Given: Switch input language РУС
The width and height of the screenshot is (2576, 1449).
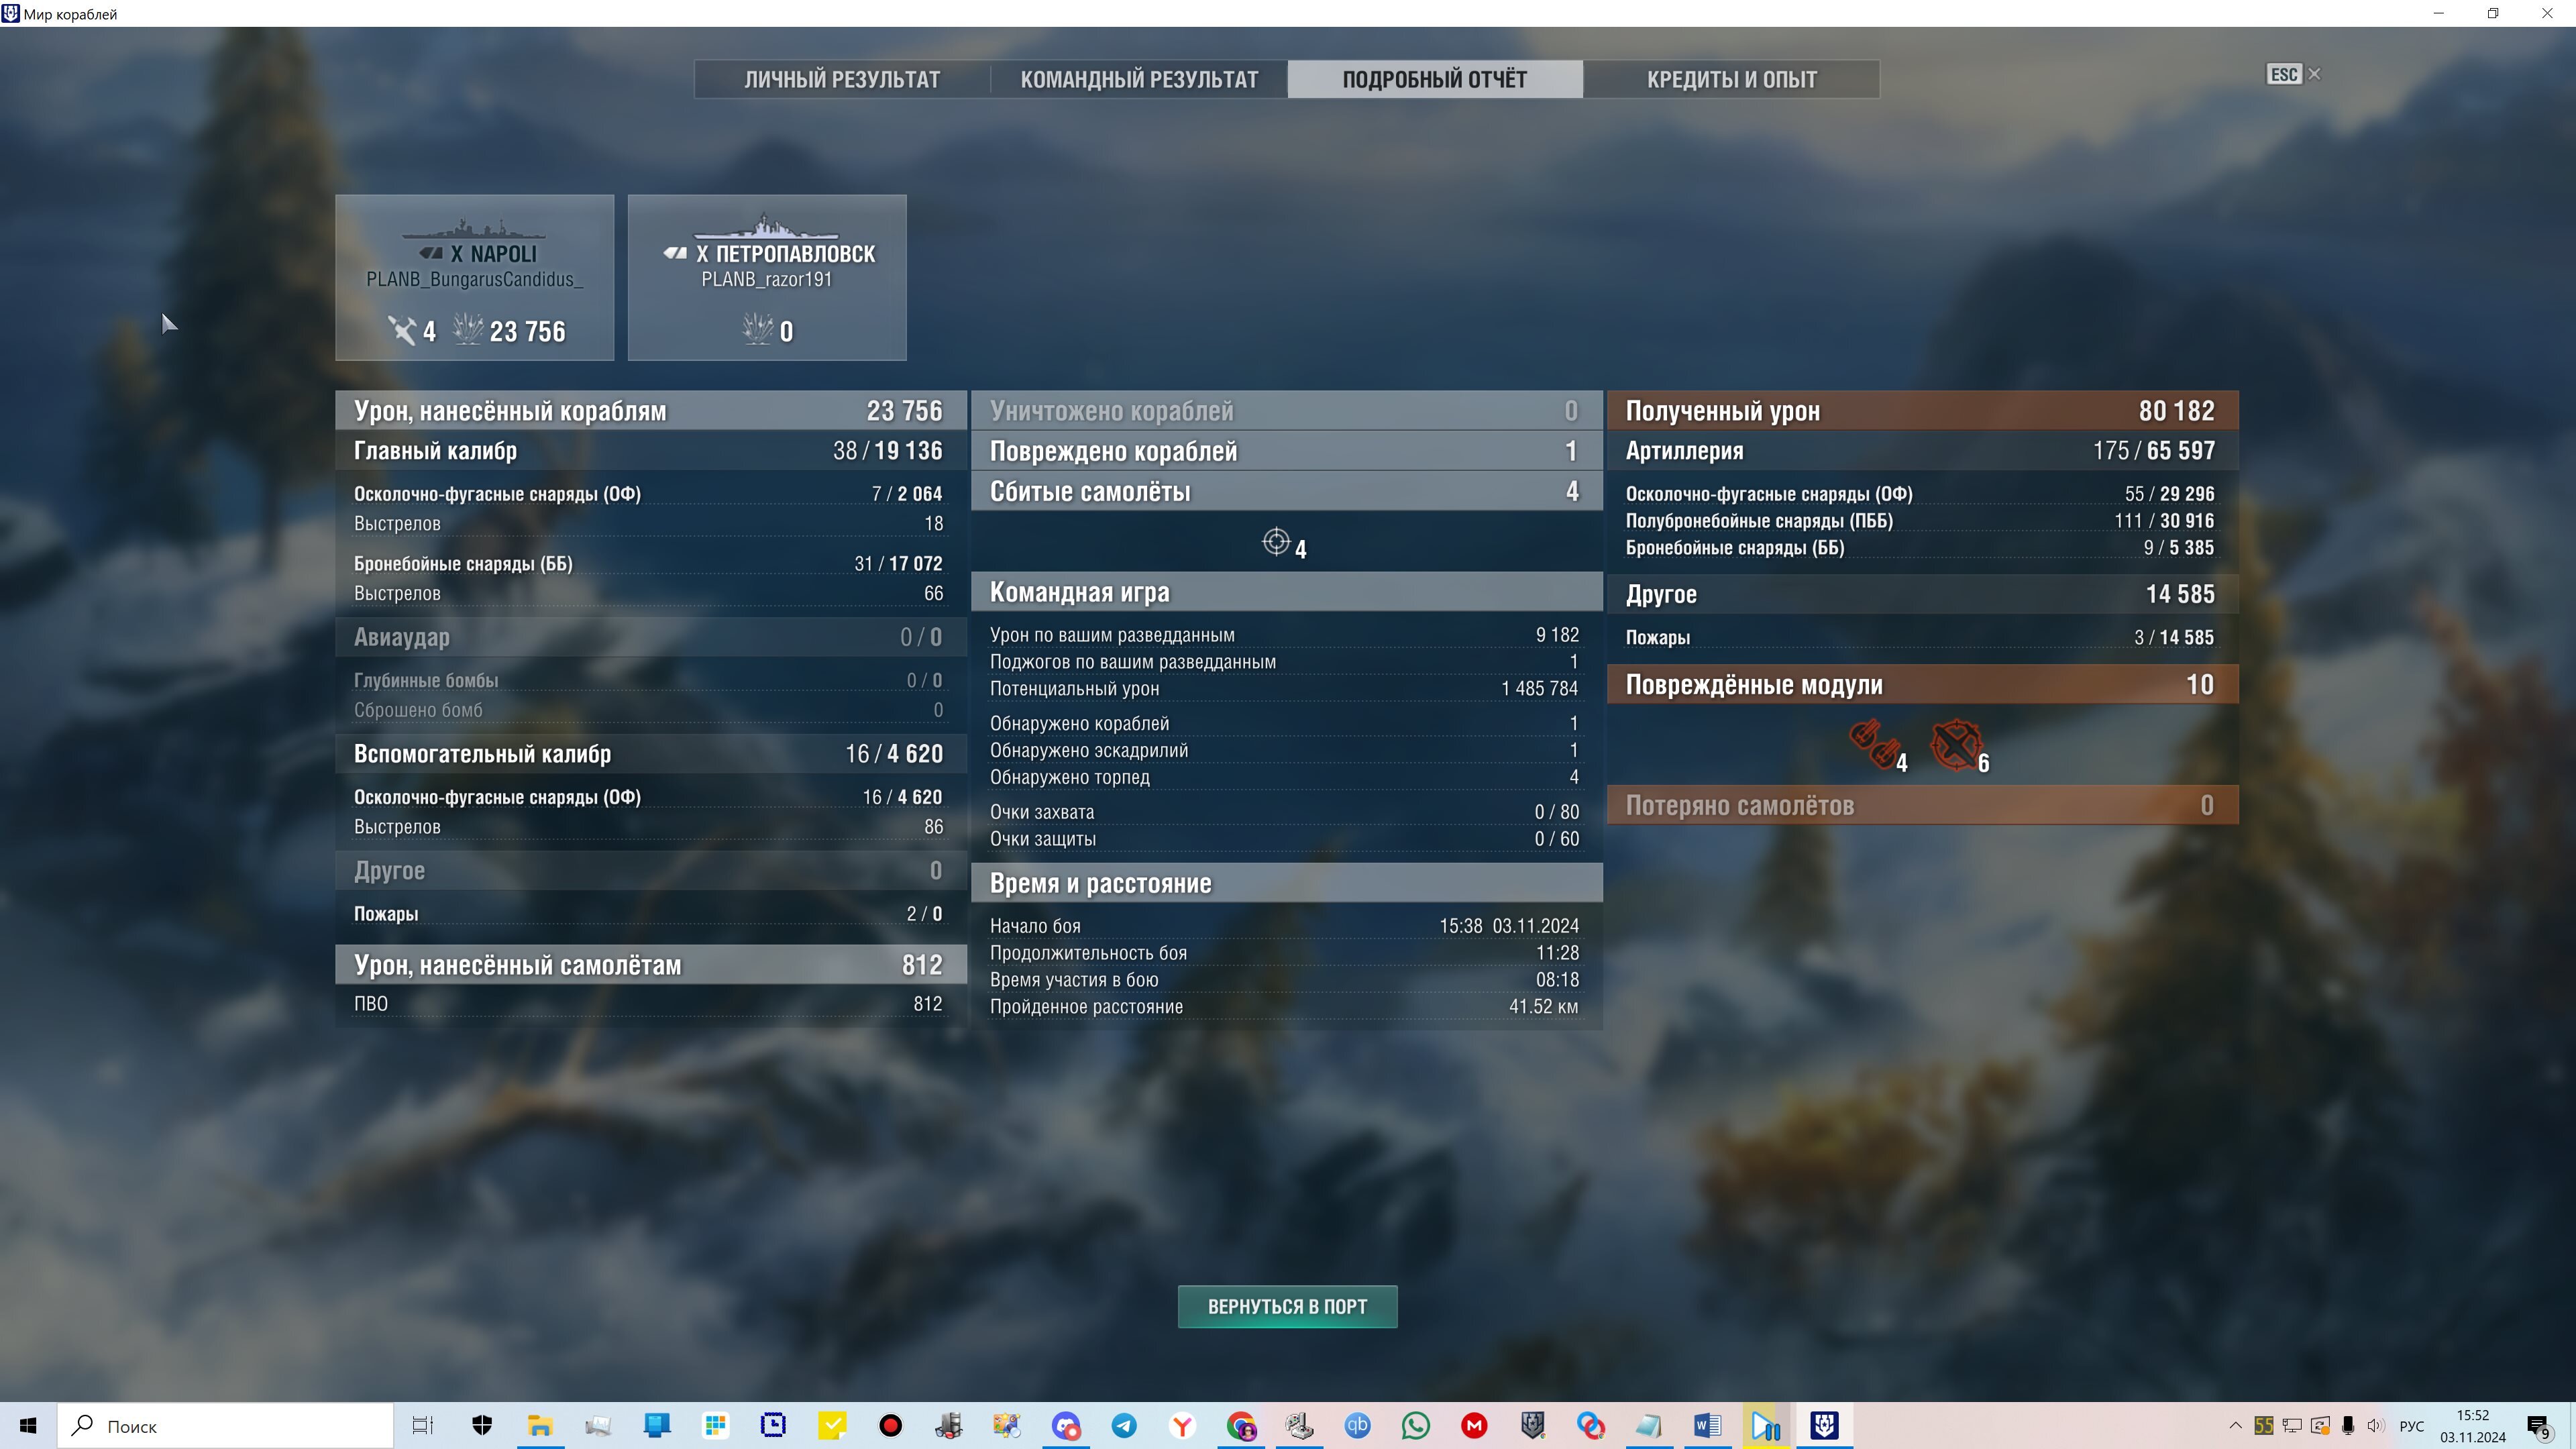Looking at the screenshot, I should [2412, 1426].
